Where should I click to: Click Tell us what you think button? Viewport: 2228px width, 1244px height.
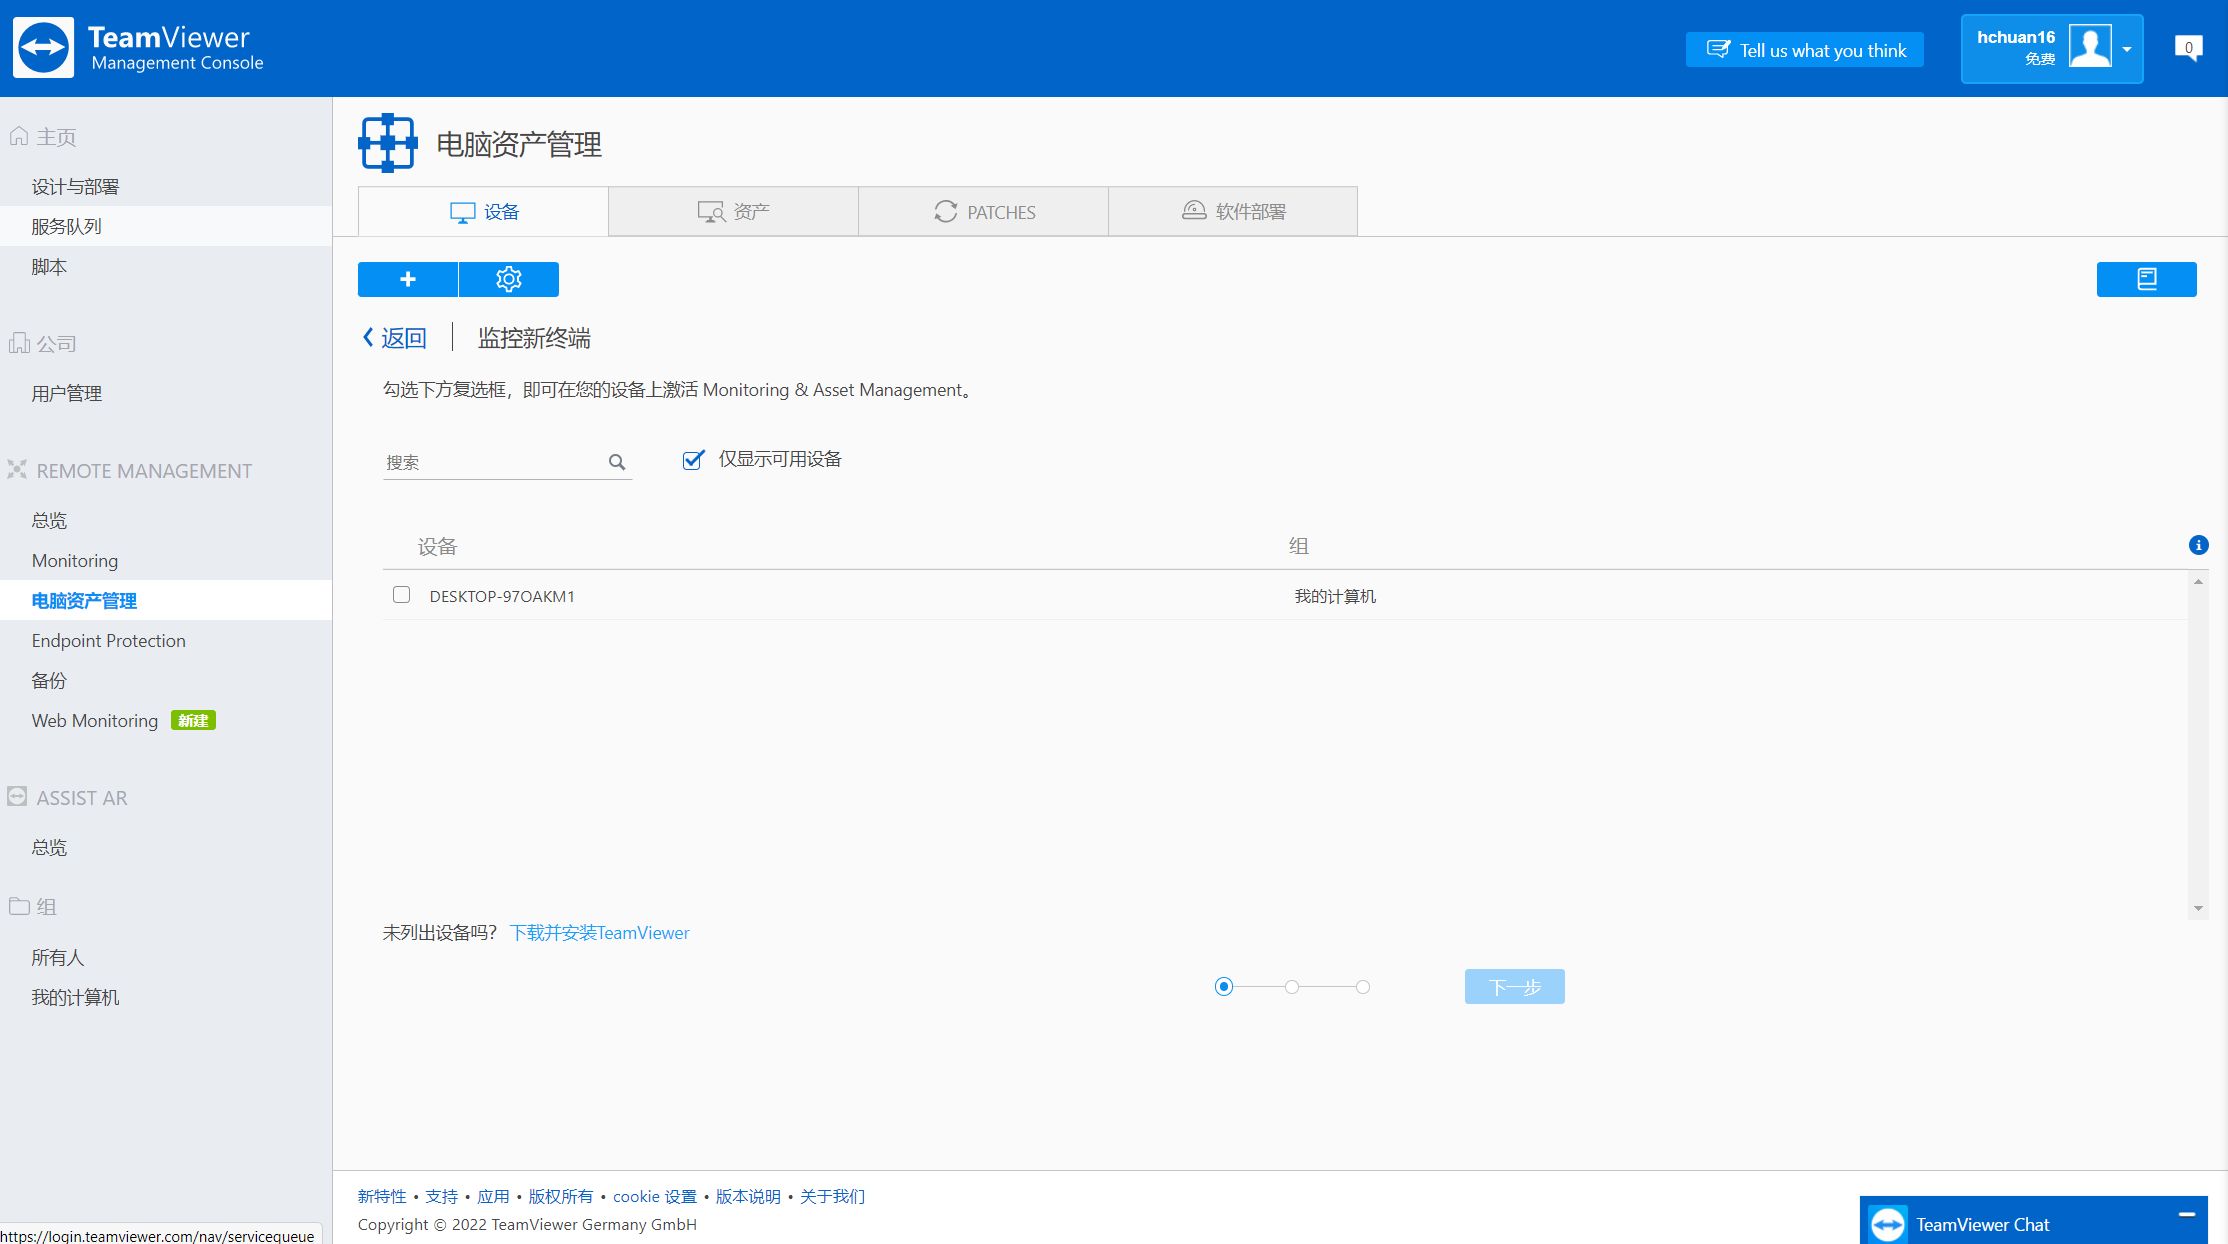pyautogui.click(x=1805, y=50)
